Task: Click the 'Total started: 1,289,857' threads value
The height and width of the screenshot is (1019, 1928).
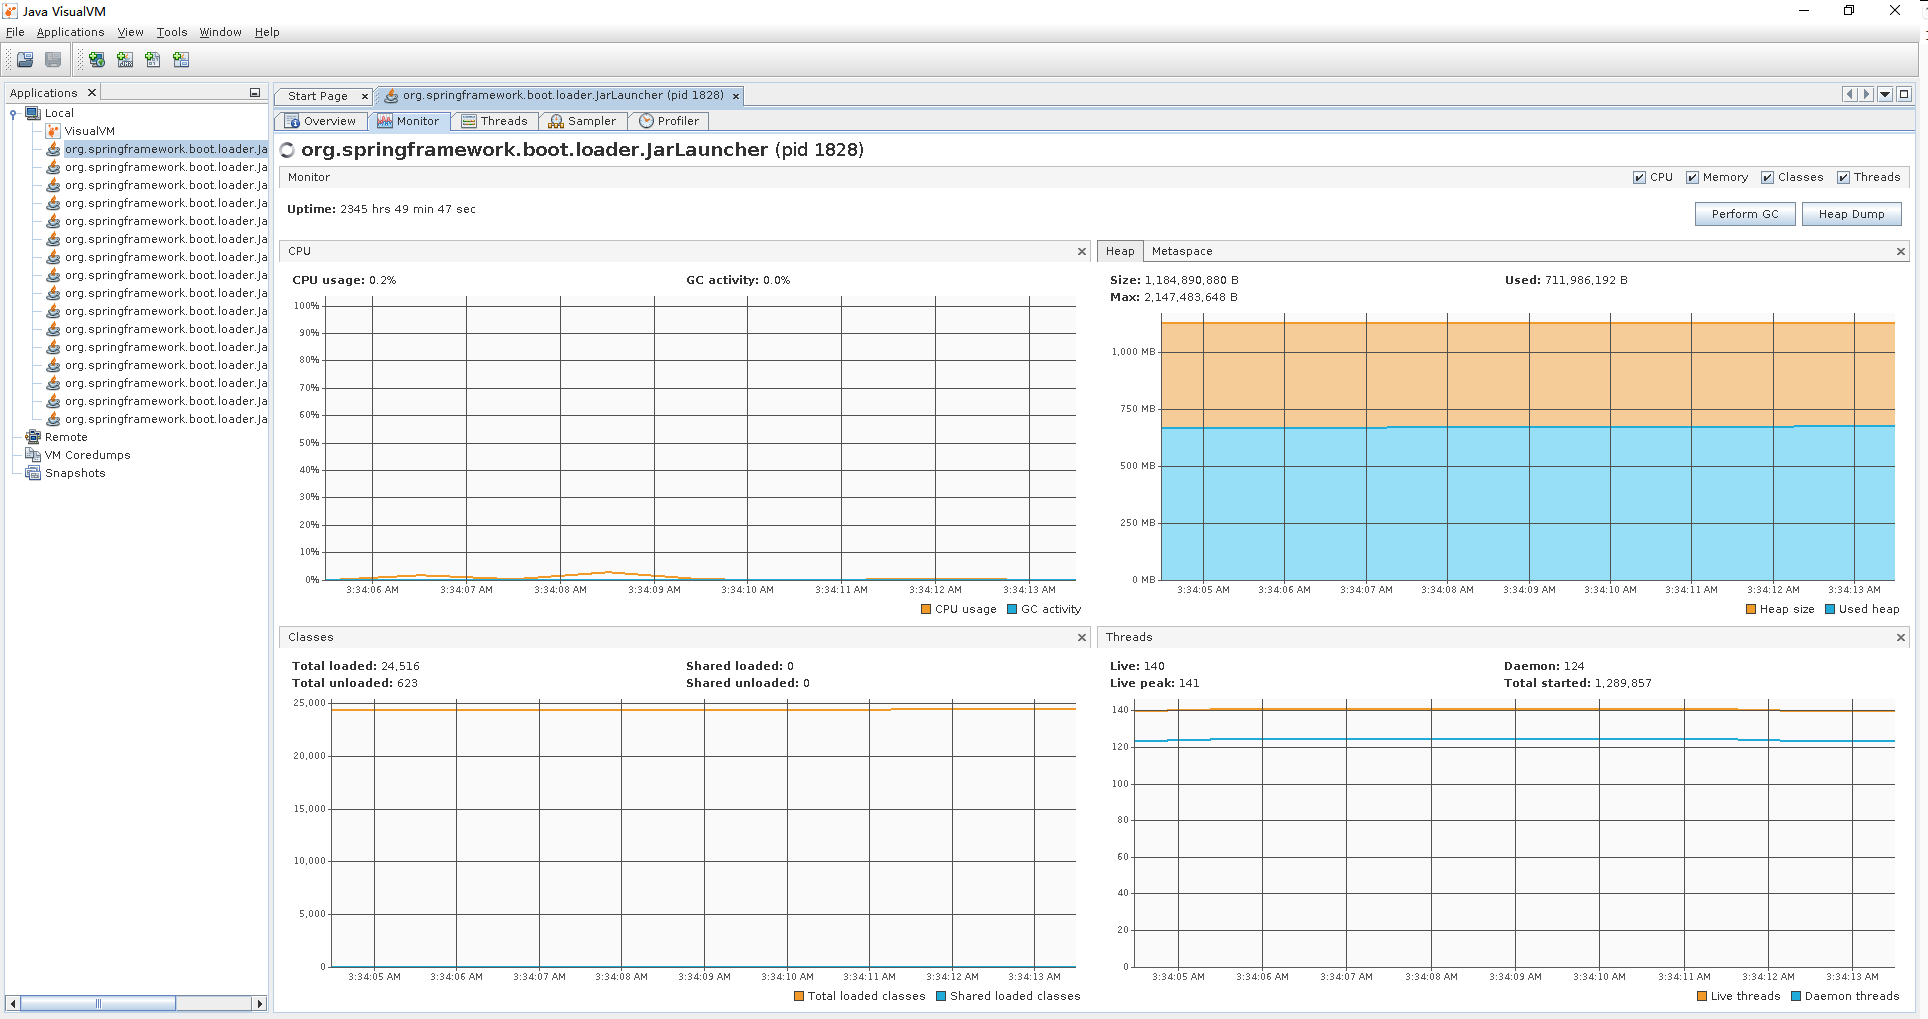Action: click(x=1578, y=683)
